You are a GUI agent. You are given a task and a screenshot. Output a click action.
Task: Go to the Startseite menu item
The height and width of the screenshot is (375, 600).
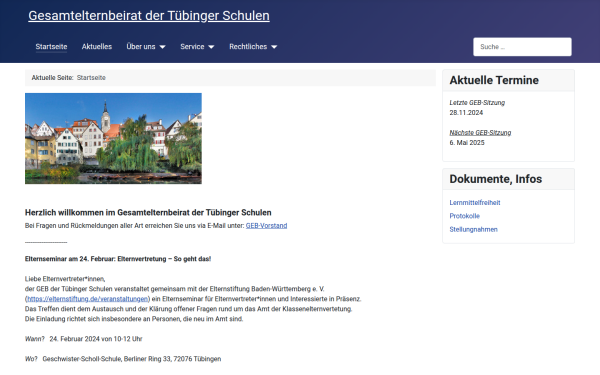[51, 47]
